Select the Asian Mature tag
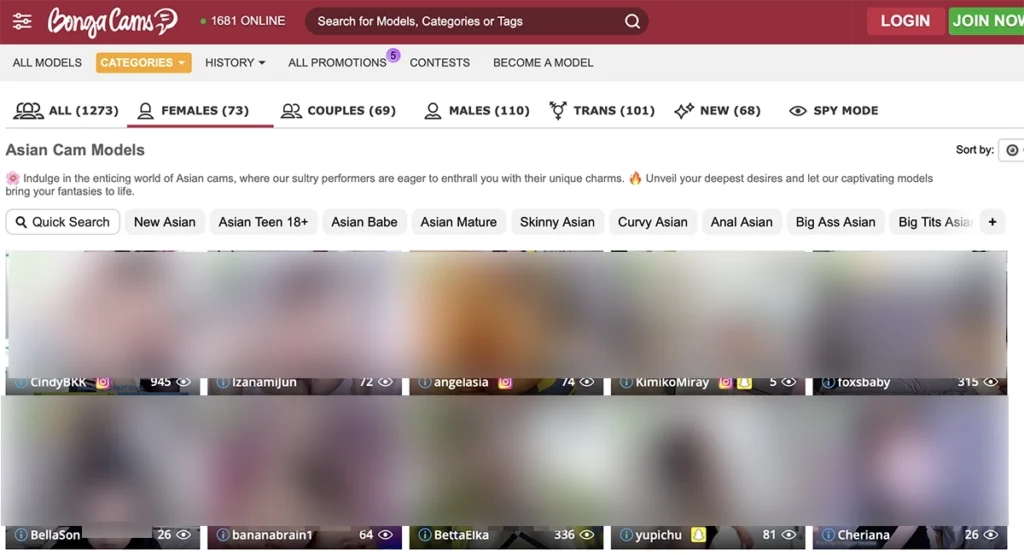The height and width of the screenshot is (555, 1024). coord(458,222)
